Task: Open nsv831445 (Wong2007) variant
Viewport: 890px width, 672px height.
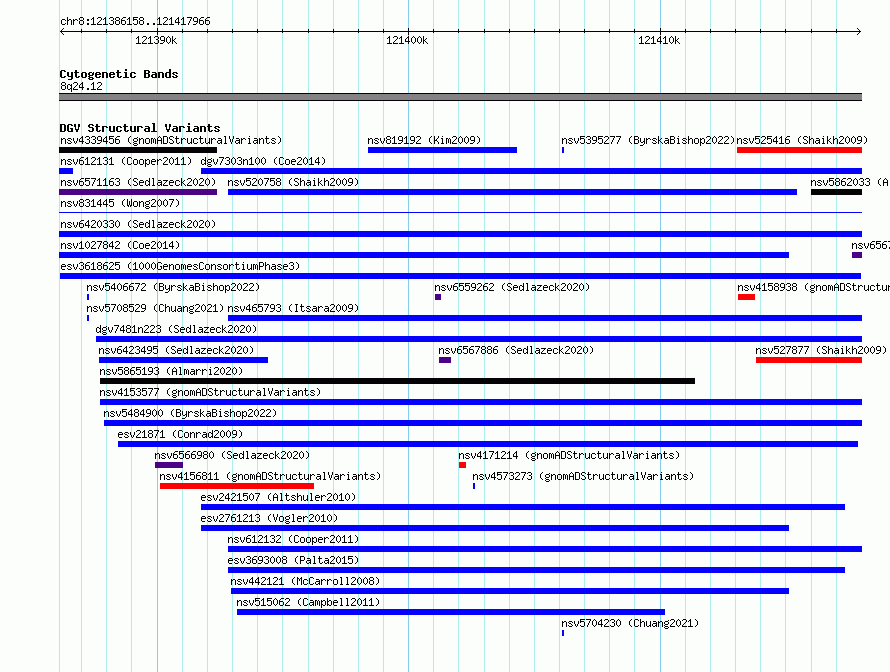Action: (x=460, y=213)
